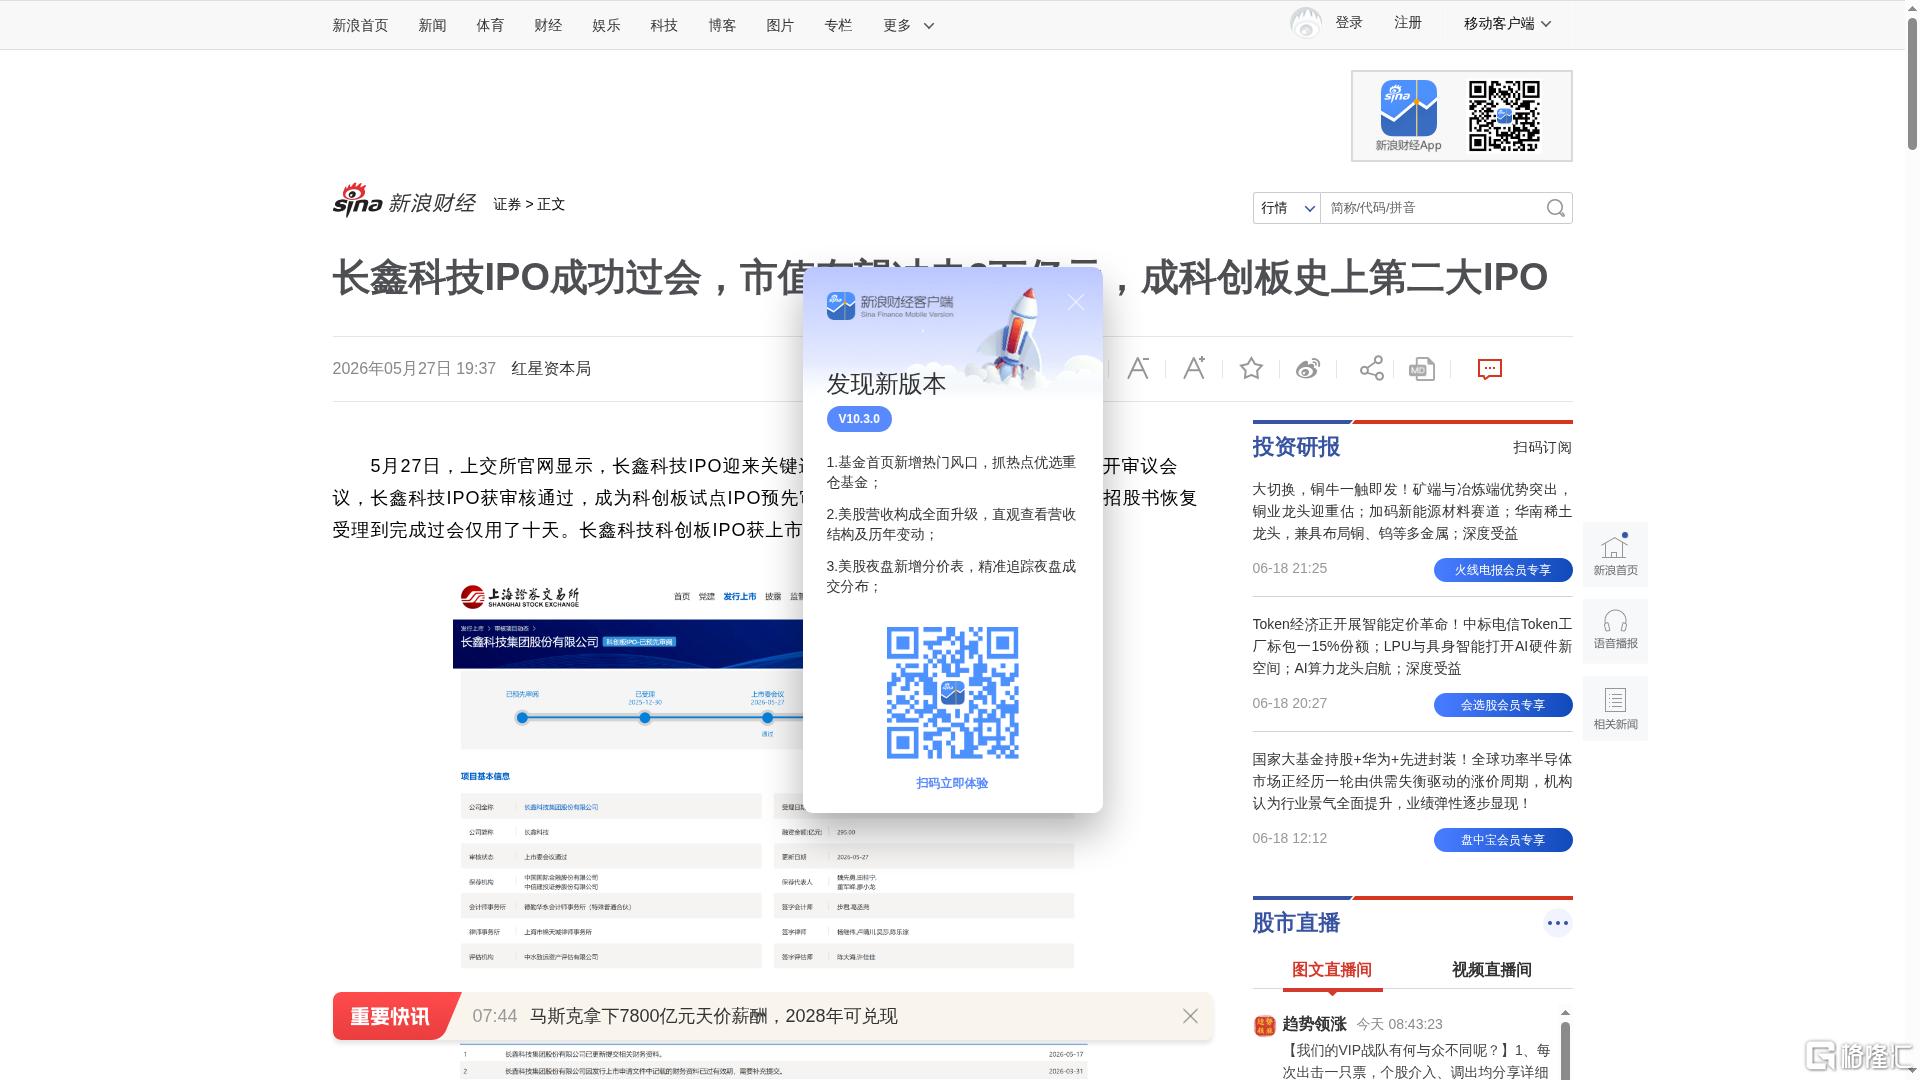Click the 新浪财经App icon
Image resolution: width=1920 pixels, height=1080 pixels.
[1408, 109]
